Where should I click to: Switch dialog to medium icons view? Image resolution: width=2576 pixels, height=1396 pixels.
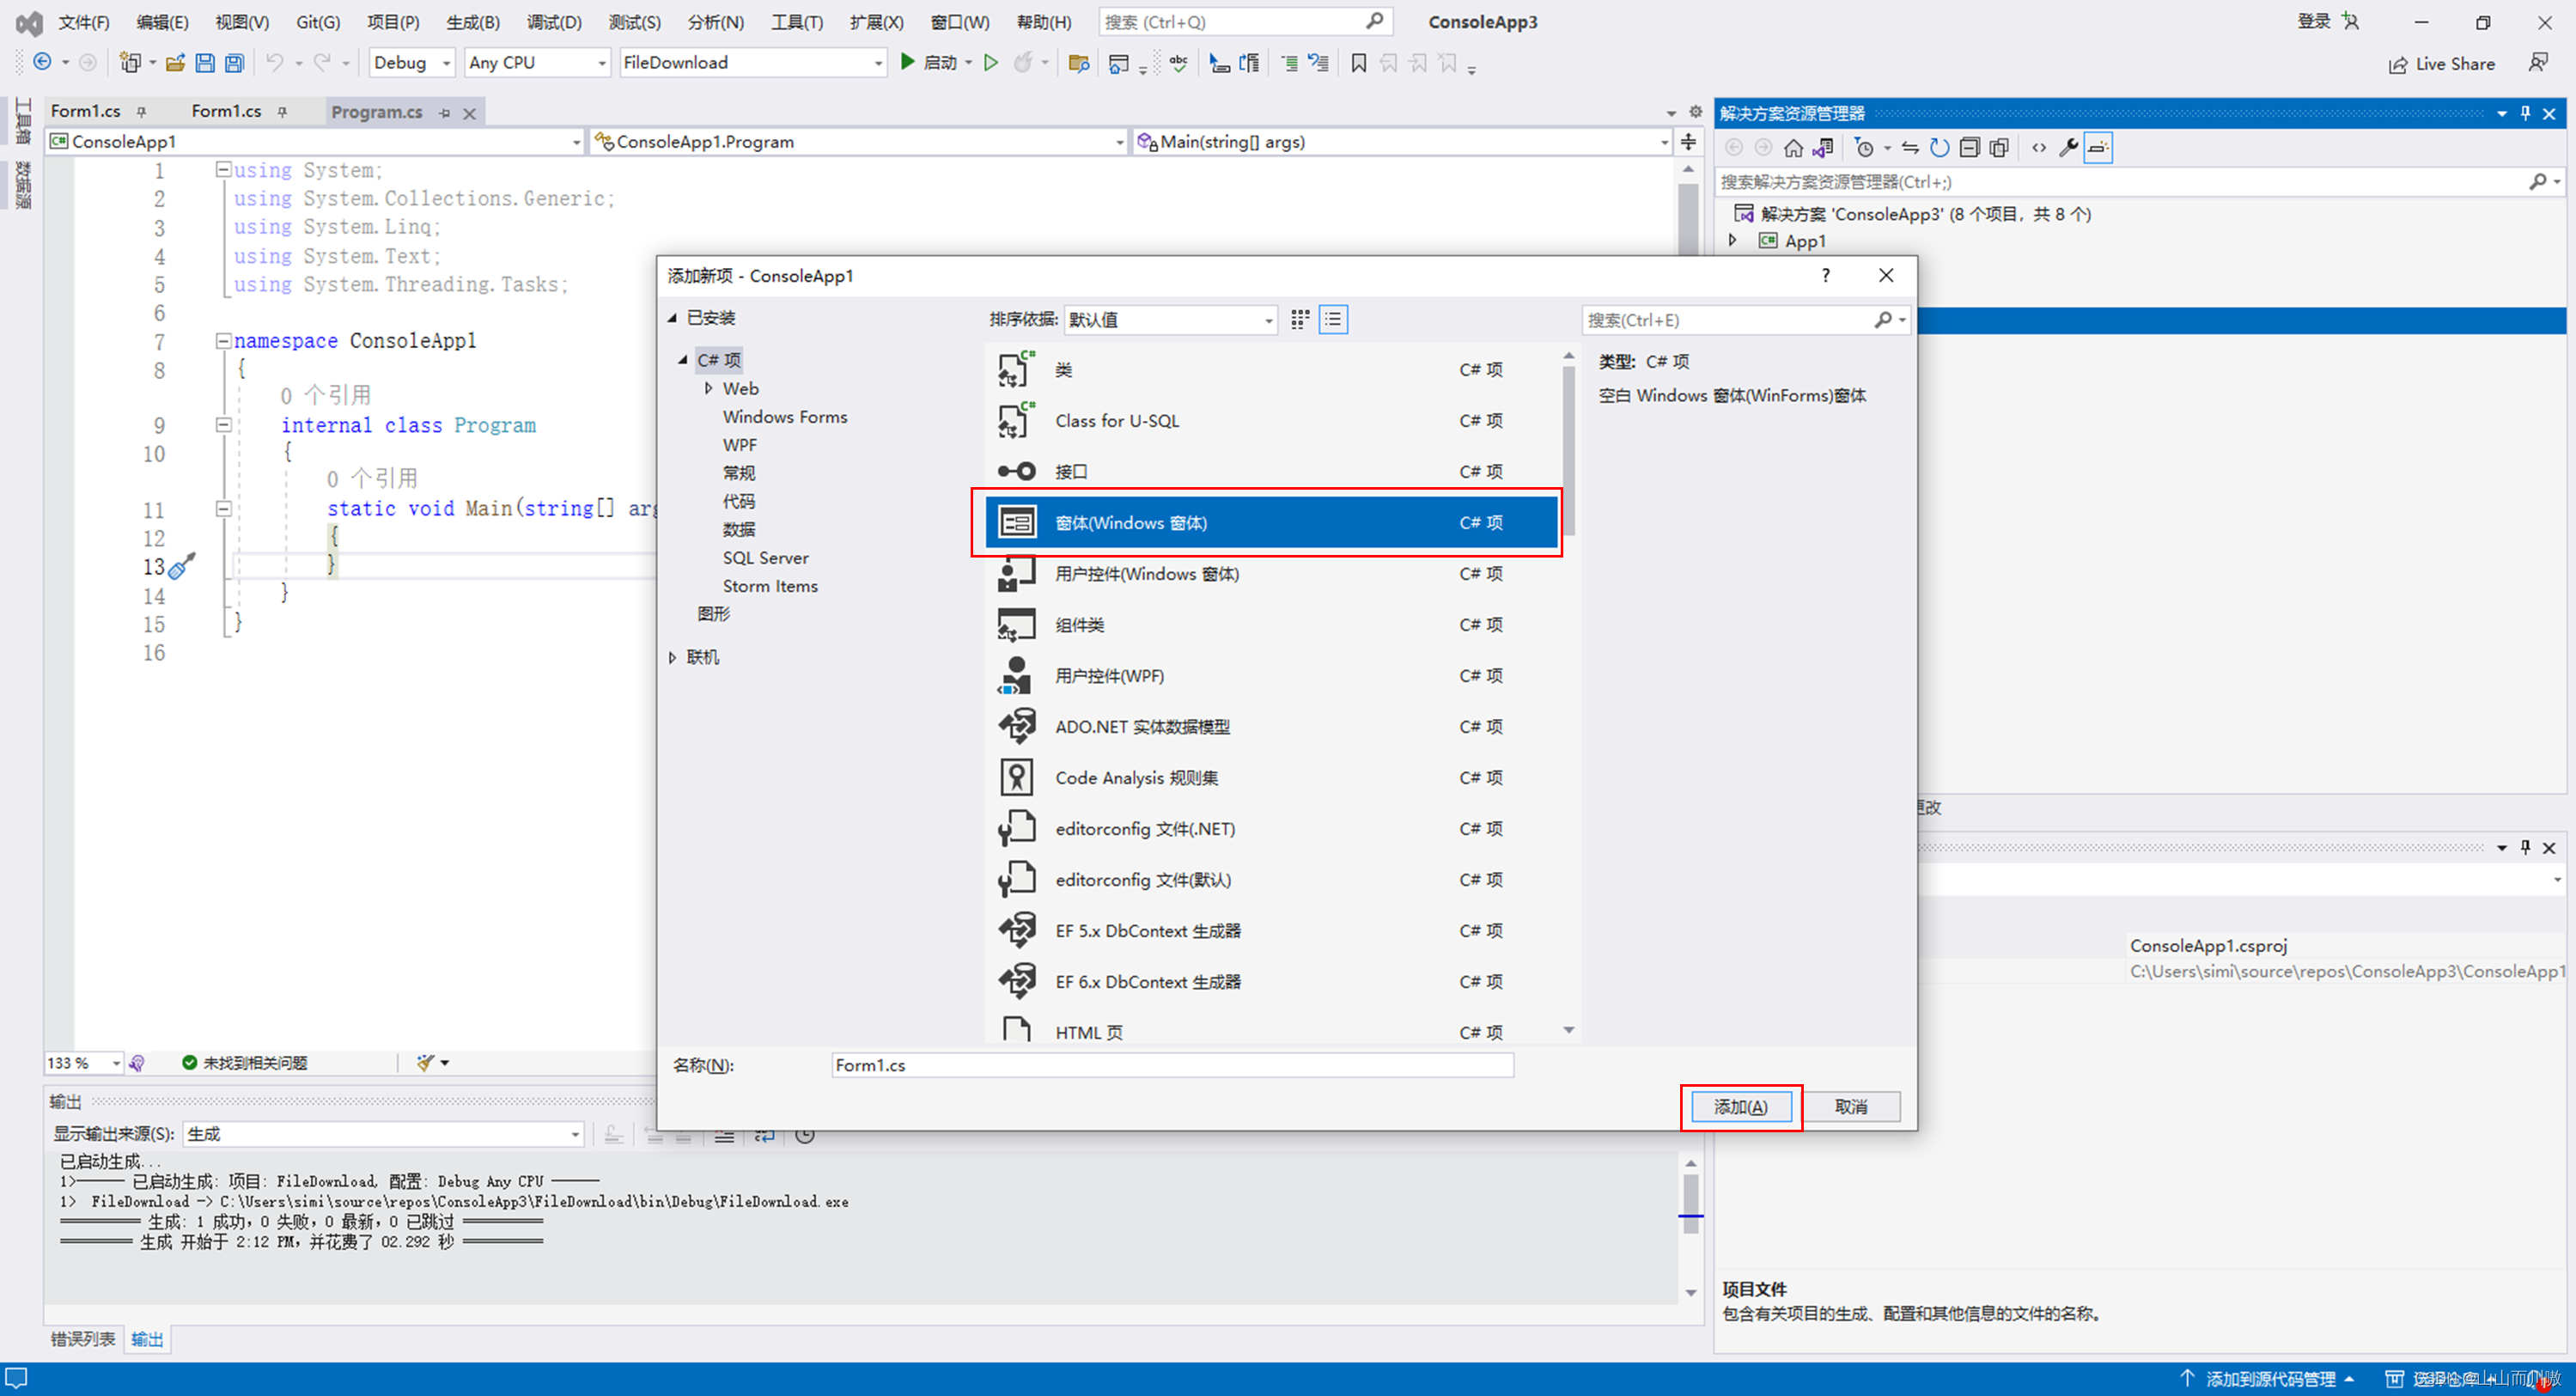point(1299,319)
